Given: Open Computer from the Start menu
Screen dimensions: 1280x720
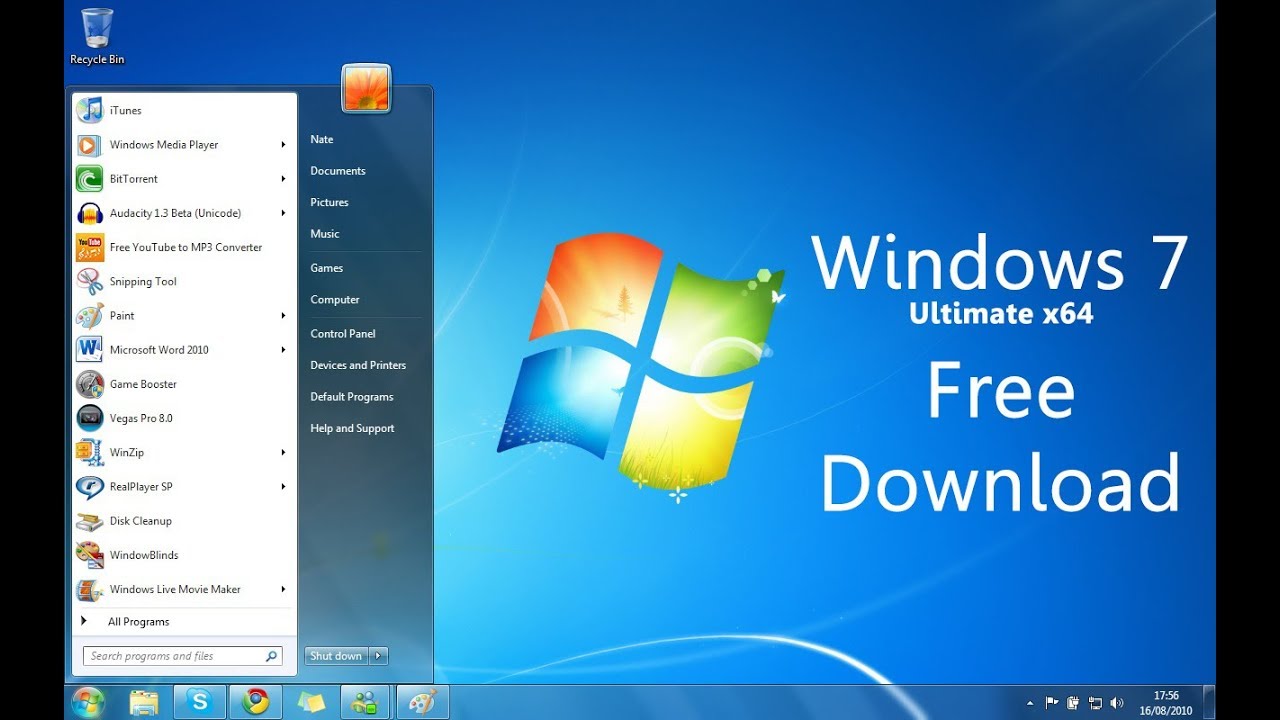Looking at the screenshot, I should click(x=335, y=299).
